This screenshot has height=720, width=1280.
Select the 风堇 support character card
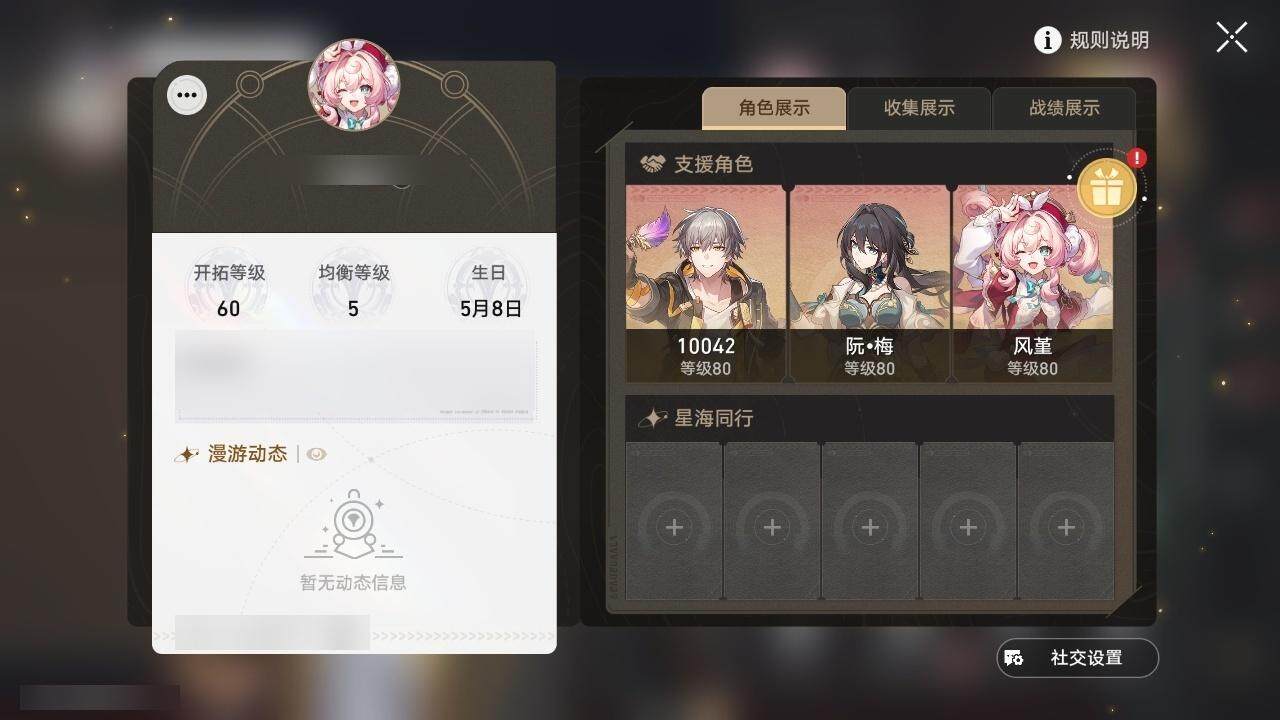[1032, 283]
